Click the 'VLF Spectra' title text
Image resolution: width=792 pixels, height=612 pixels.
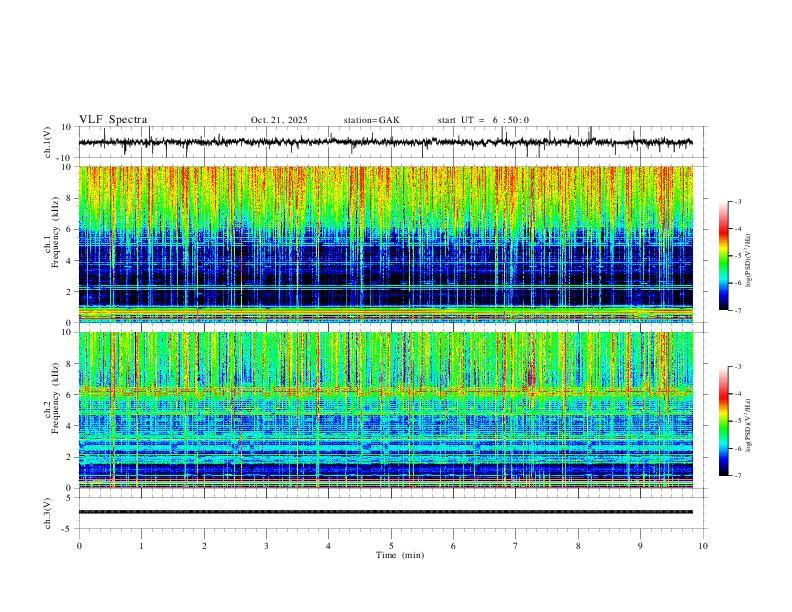(113, 120)
